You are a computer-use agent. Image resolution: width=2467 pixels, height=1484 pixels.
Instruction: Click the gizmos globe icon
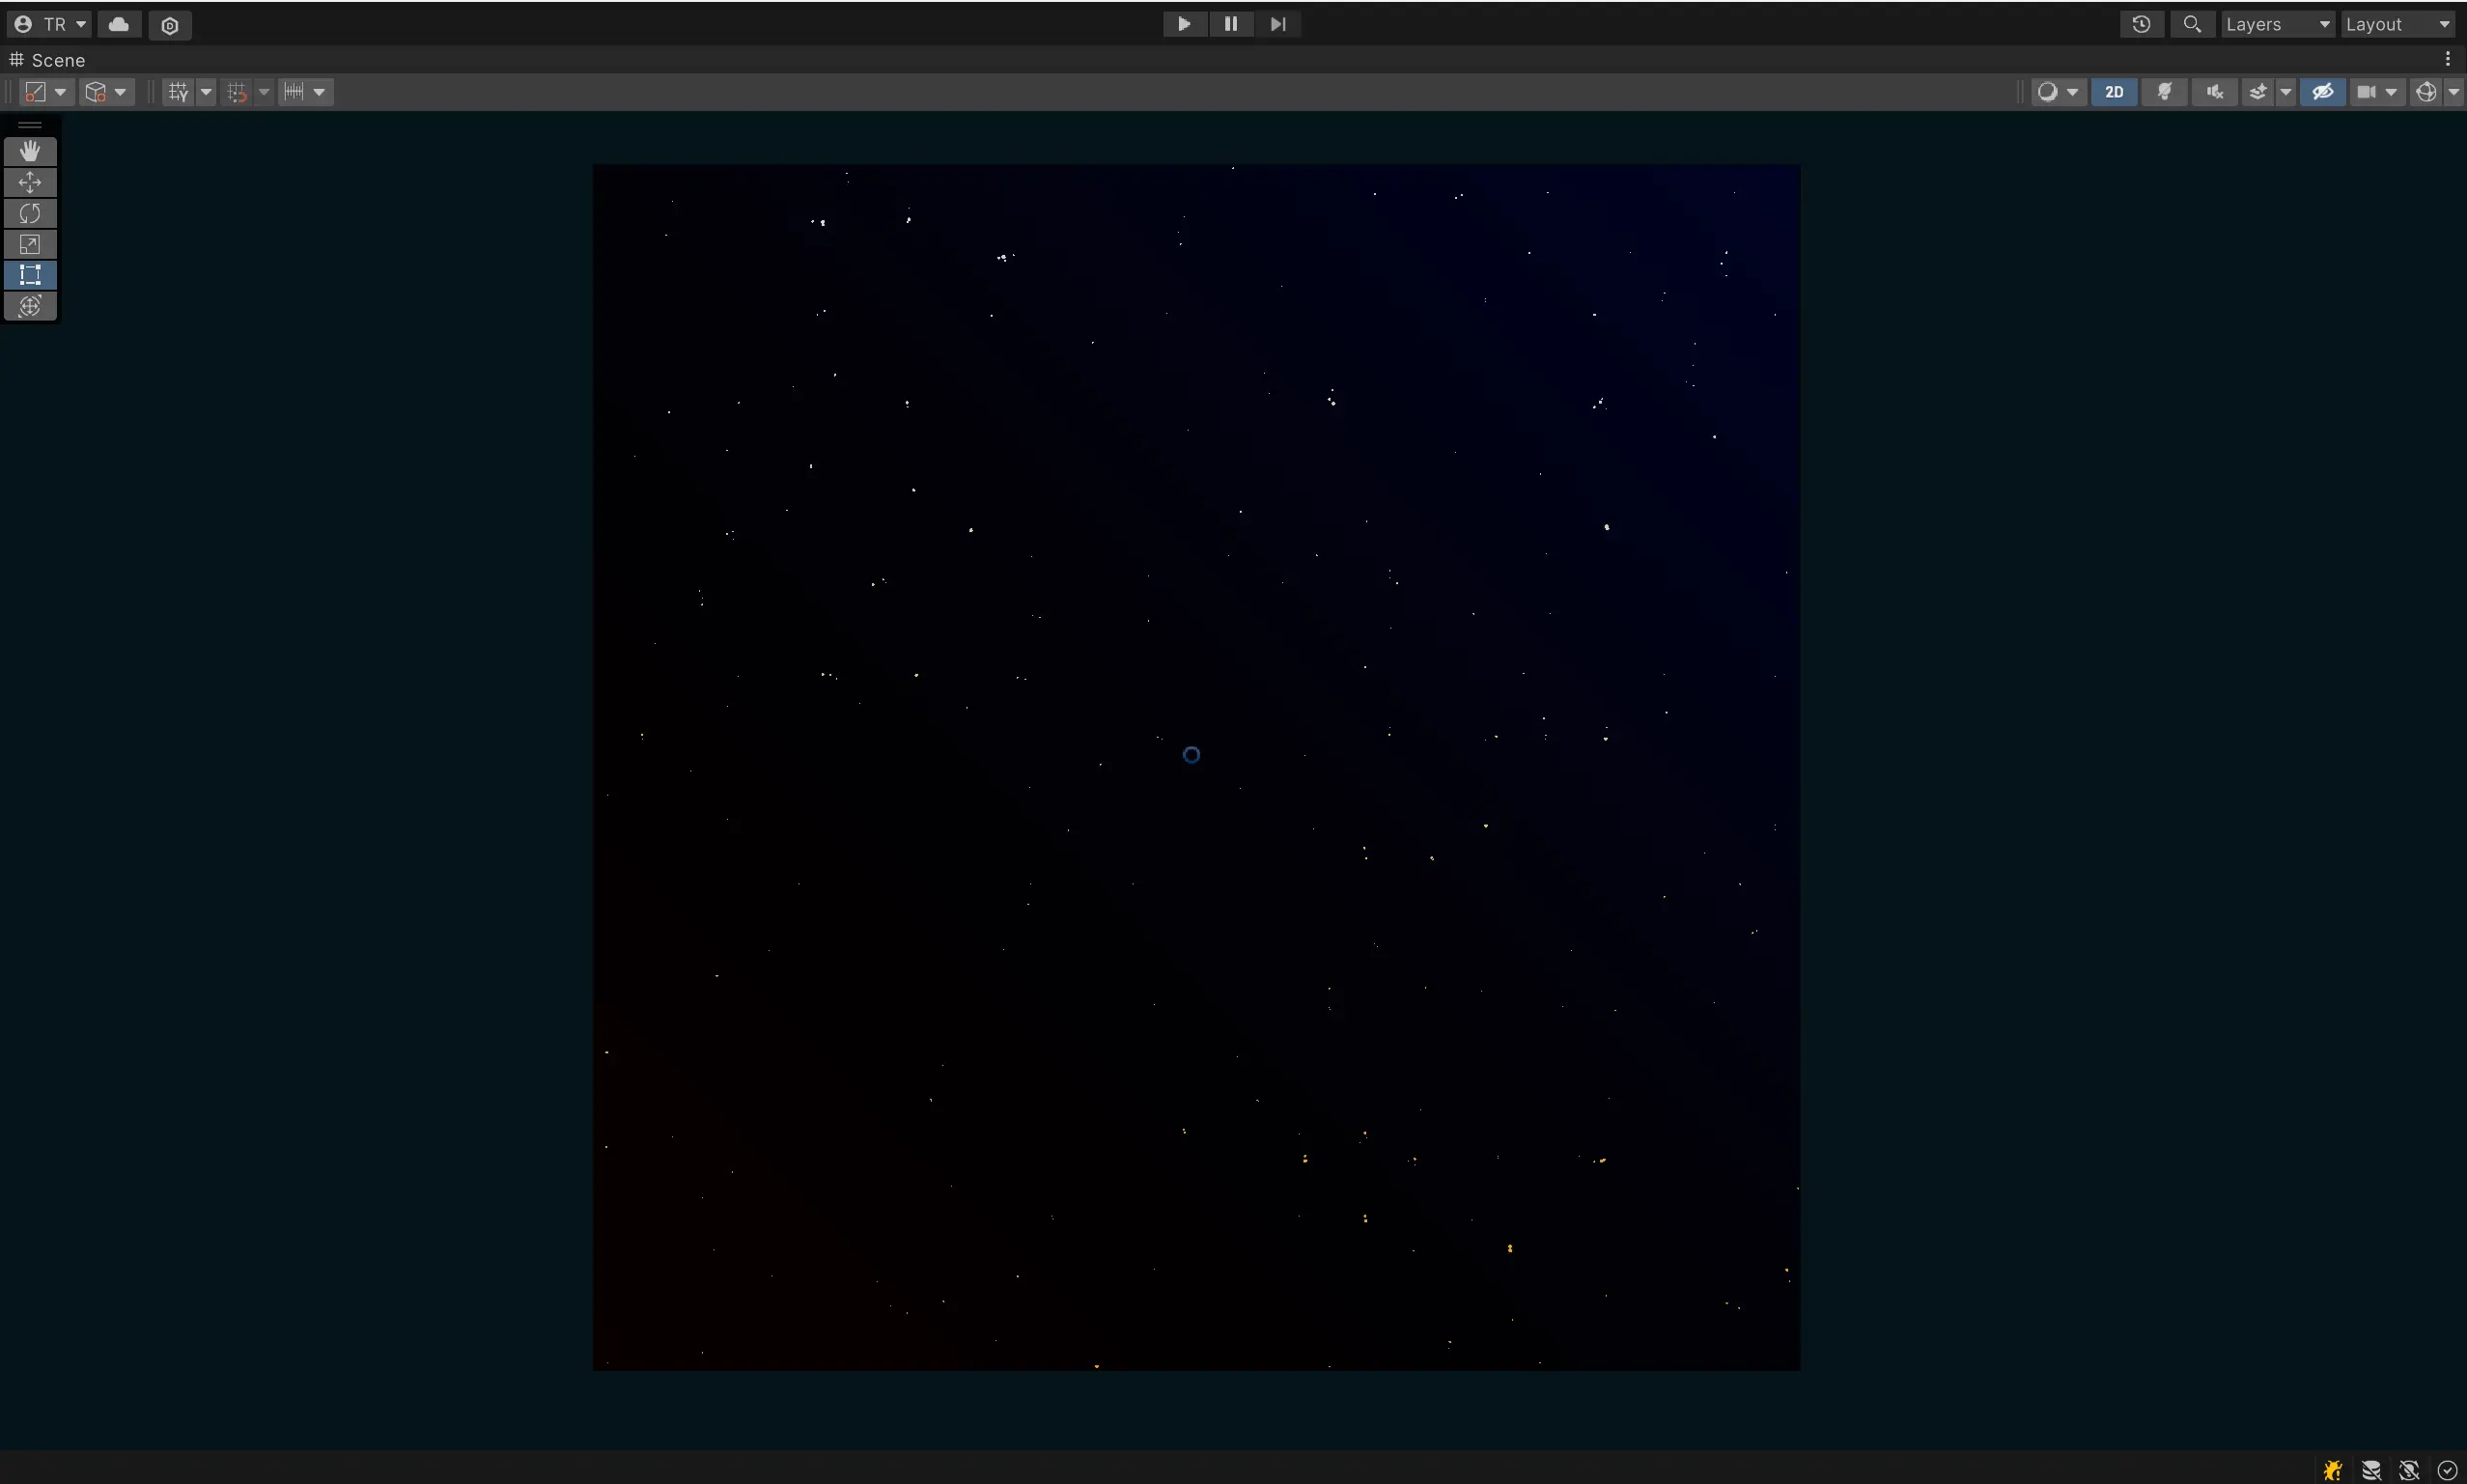(x=2426, y=92)
